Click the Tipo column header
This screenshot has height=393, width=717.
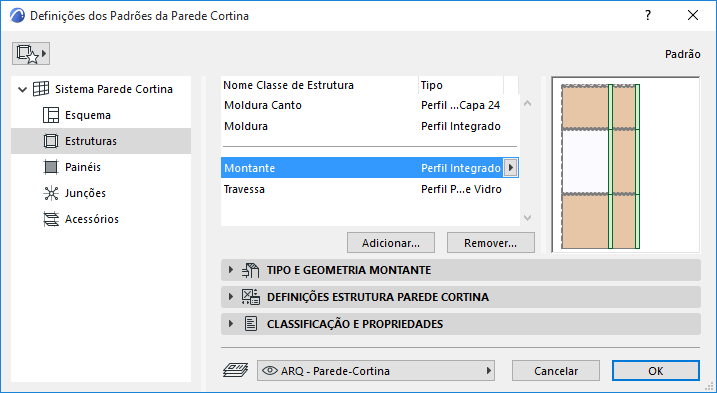tap(461, 85)
